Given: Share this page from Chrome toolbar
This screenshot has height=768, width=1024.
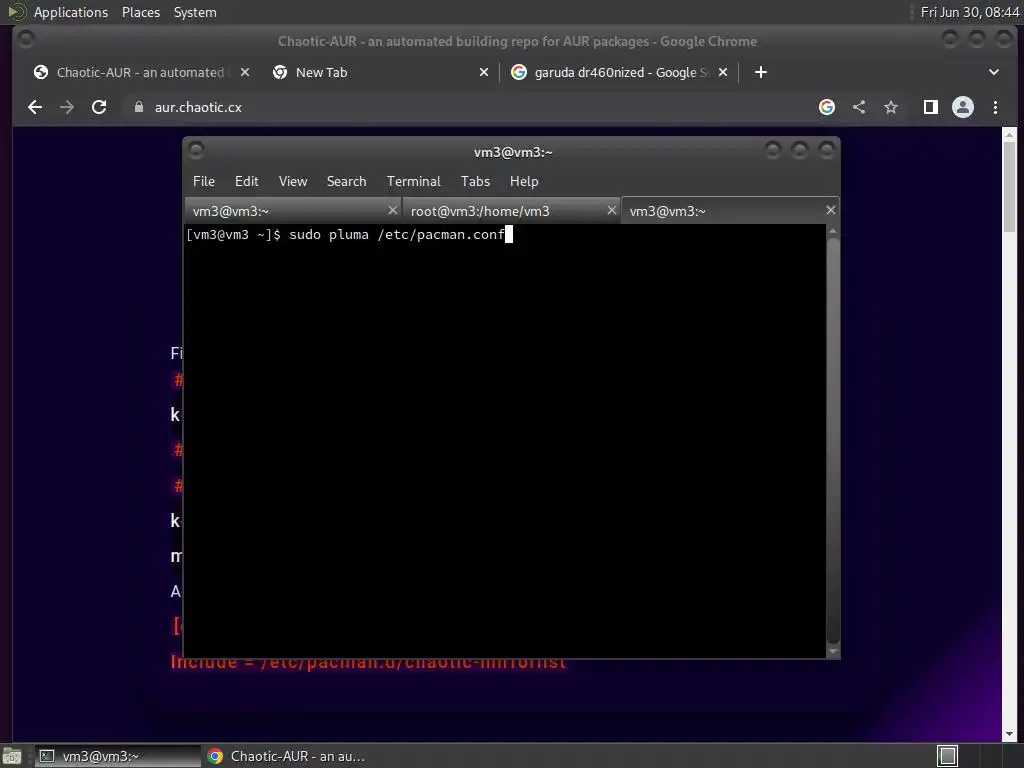Looking at the screenshot, I should click(859, 107).
